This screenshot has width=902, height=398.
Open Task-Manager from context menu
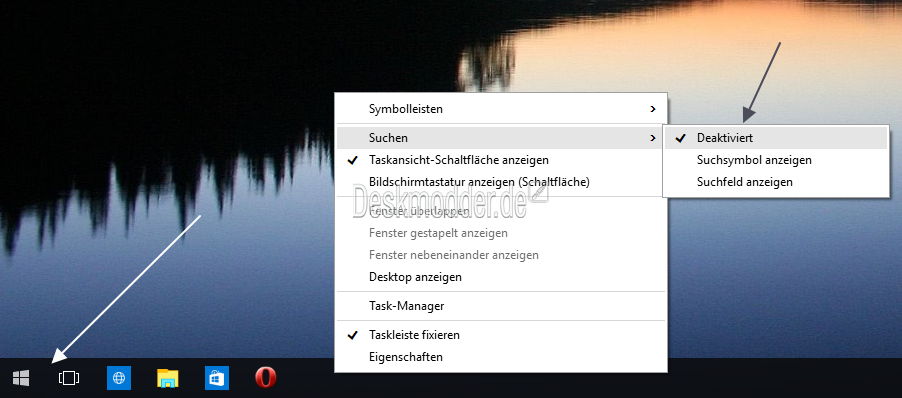[501, 306]
